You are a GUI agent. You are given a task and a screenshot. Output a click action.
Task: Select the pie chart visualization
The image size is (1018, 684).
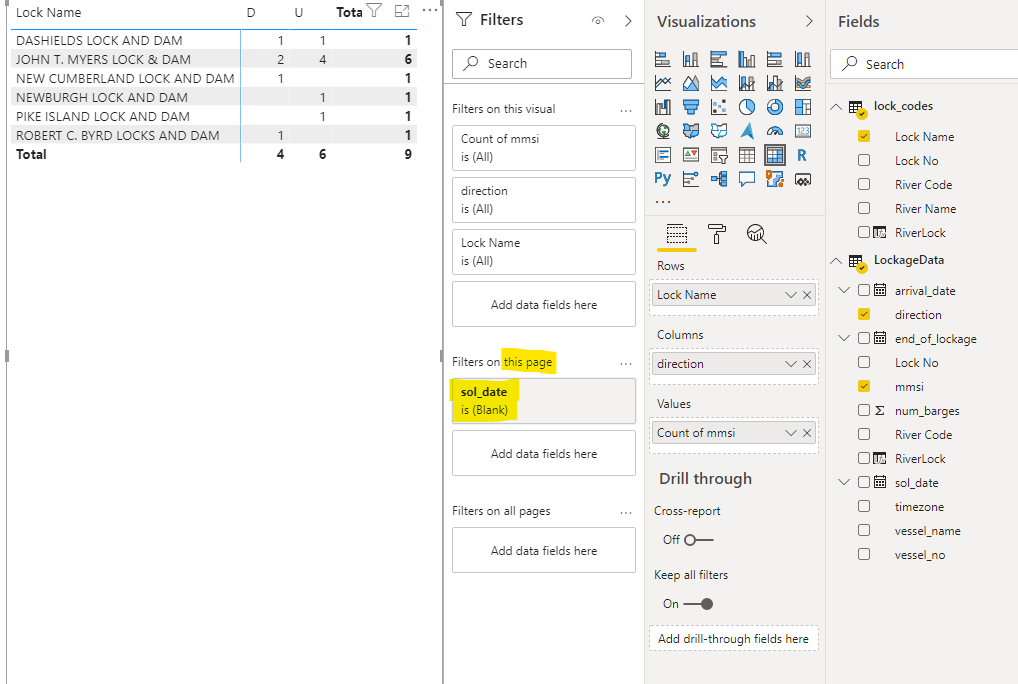click(747, 106)
